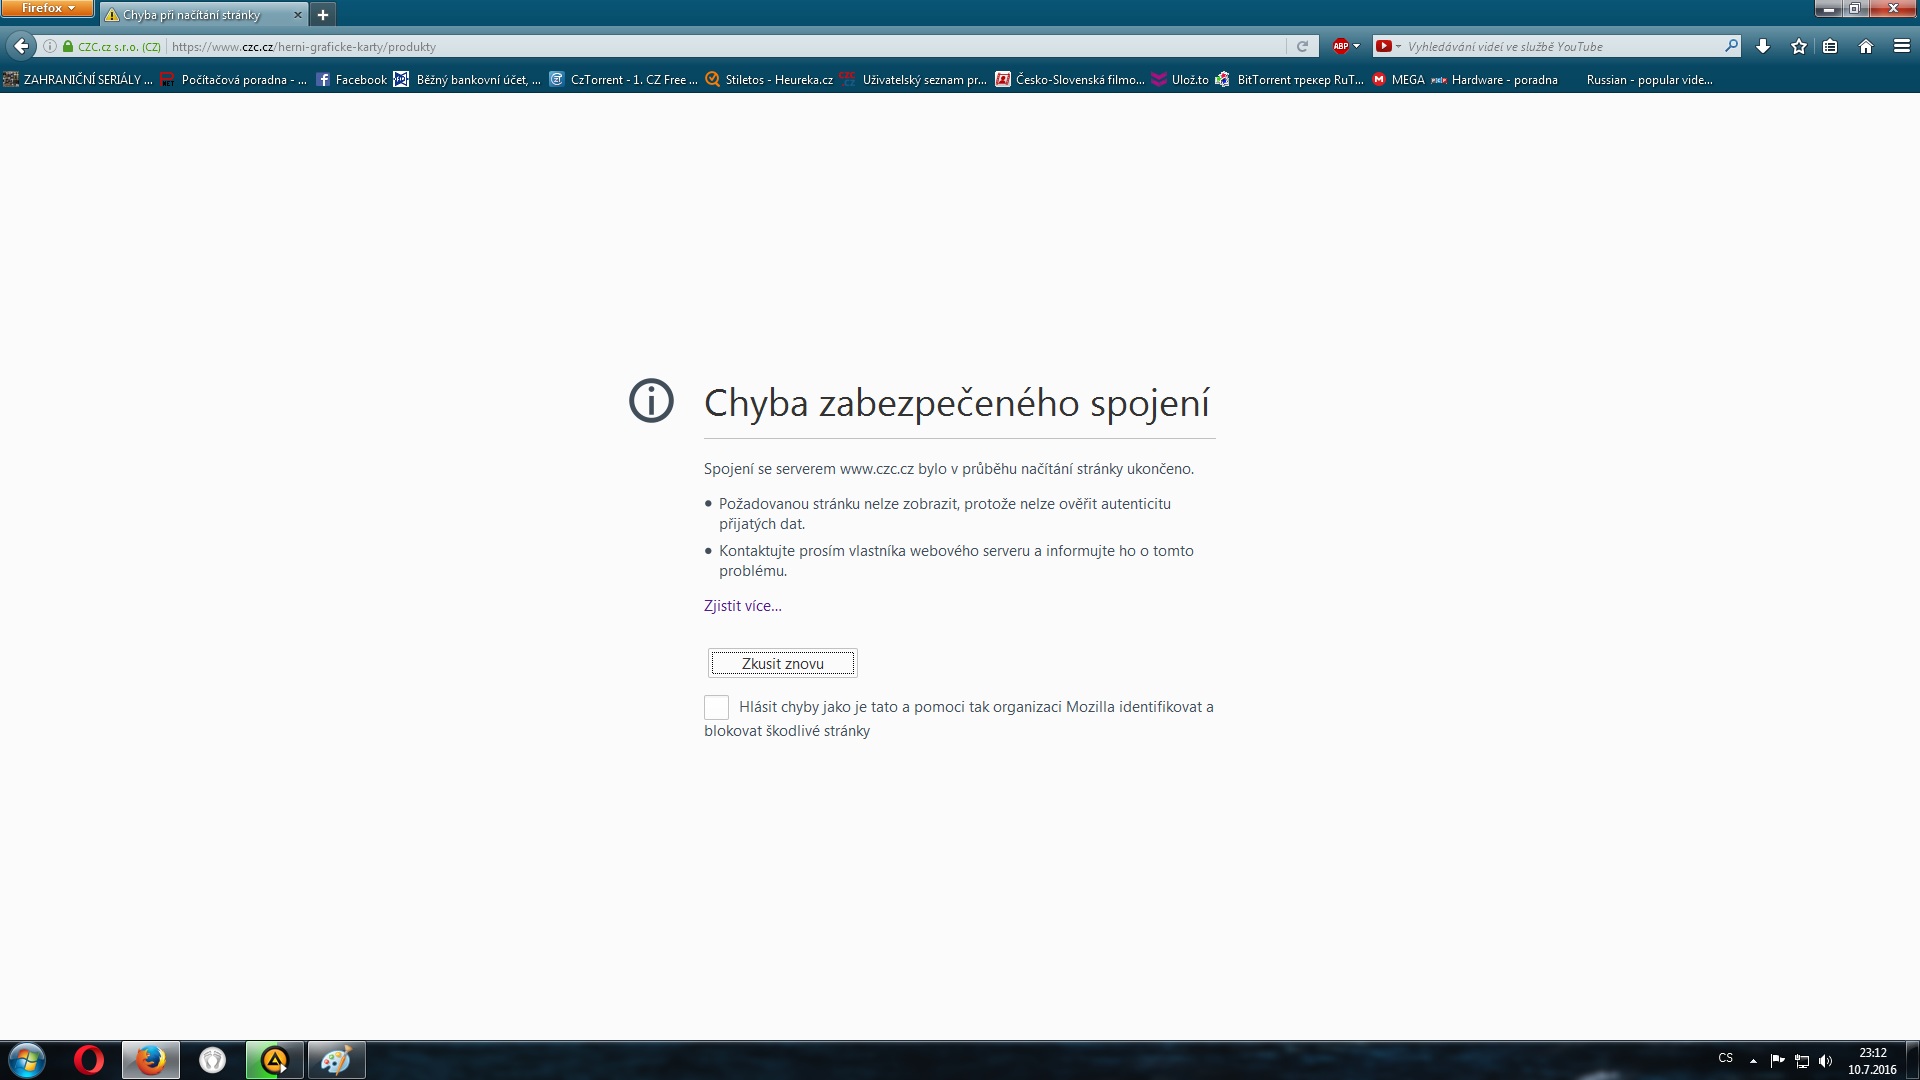Viewport: 1920px width, 1080px height.
Task: Show the bookmarks list icon
Action: (1830, 46)
